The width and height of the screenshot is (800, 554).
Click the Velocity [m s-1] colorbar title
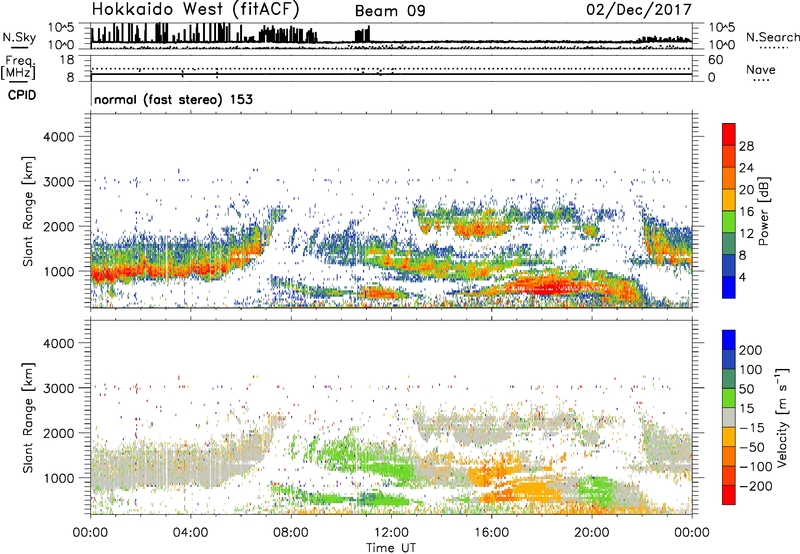point(782,417)
